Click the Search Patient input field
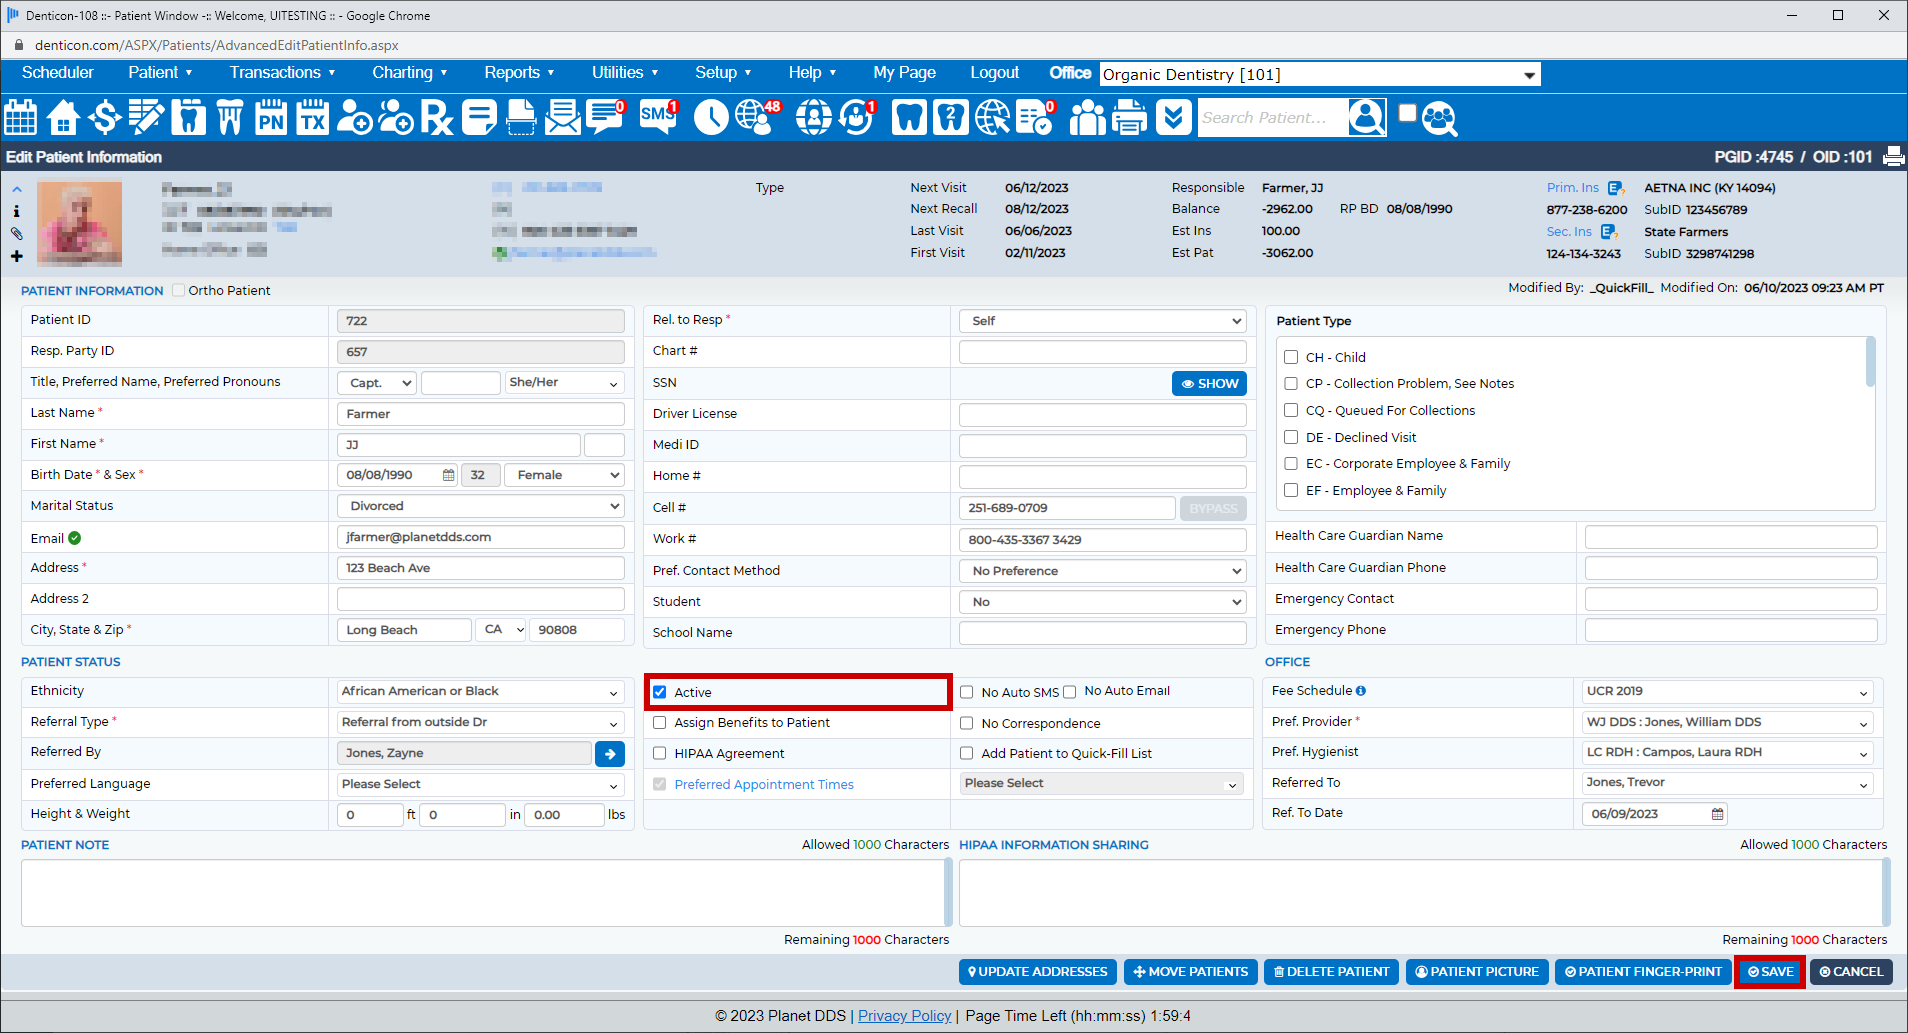1908x1033 pixels. click(1271, 118)
